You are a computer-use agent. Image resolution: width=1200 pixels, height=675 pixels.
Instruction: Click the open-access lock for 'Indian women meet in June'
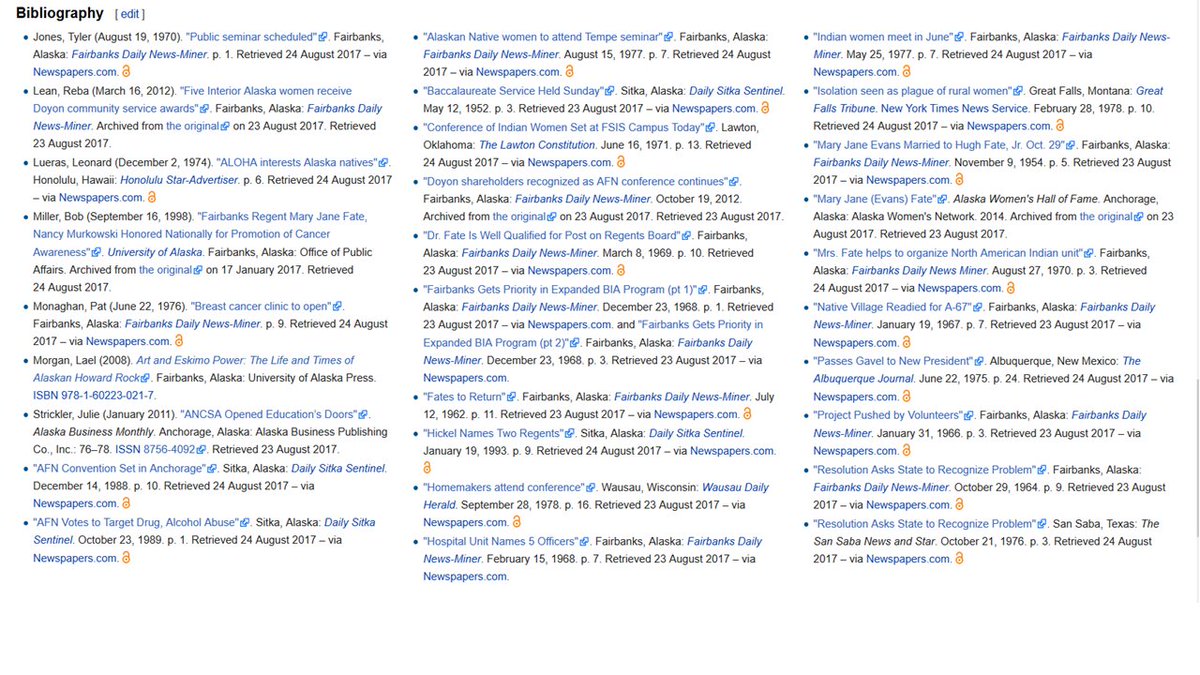coord(907,72)
